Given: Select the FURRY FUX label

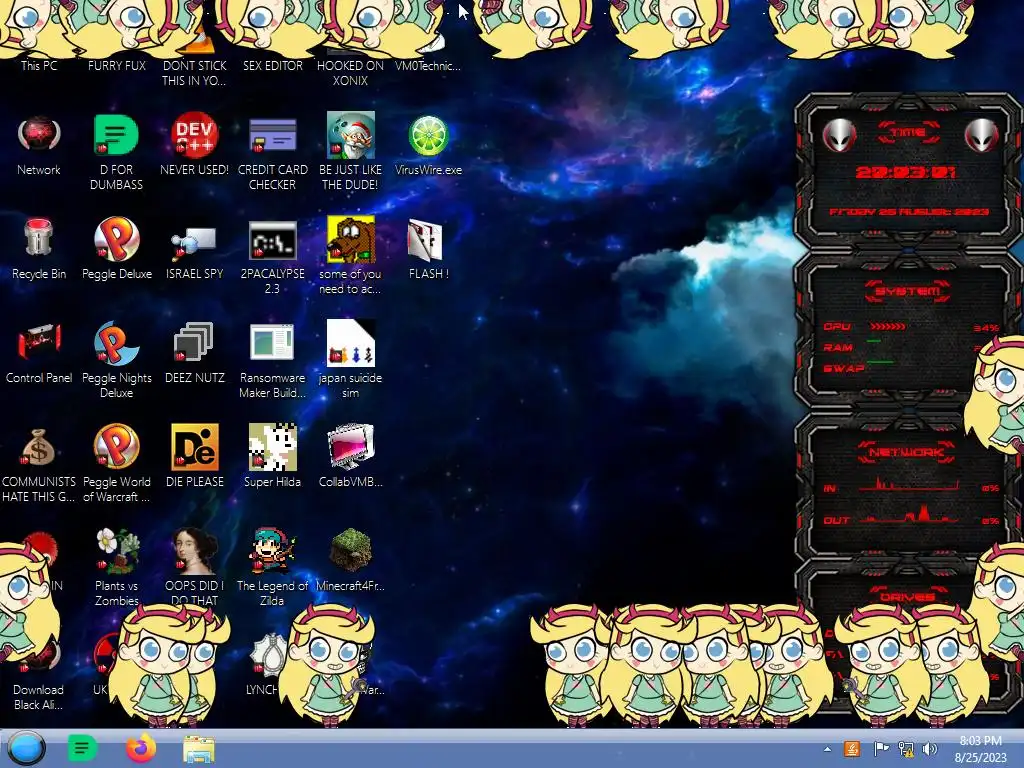Looking at the screenshot, I should coord(116,65).
